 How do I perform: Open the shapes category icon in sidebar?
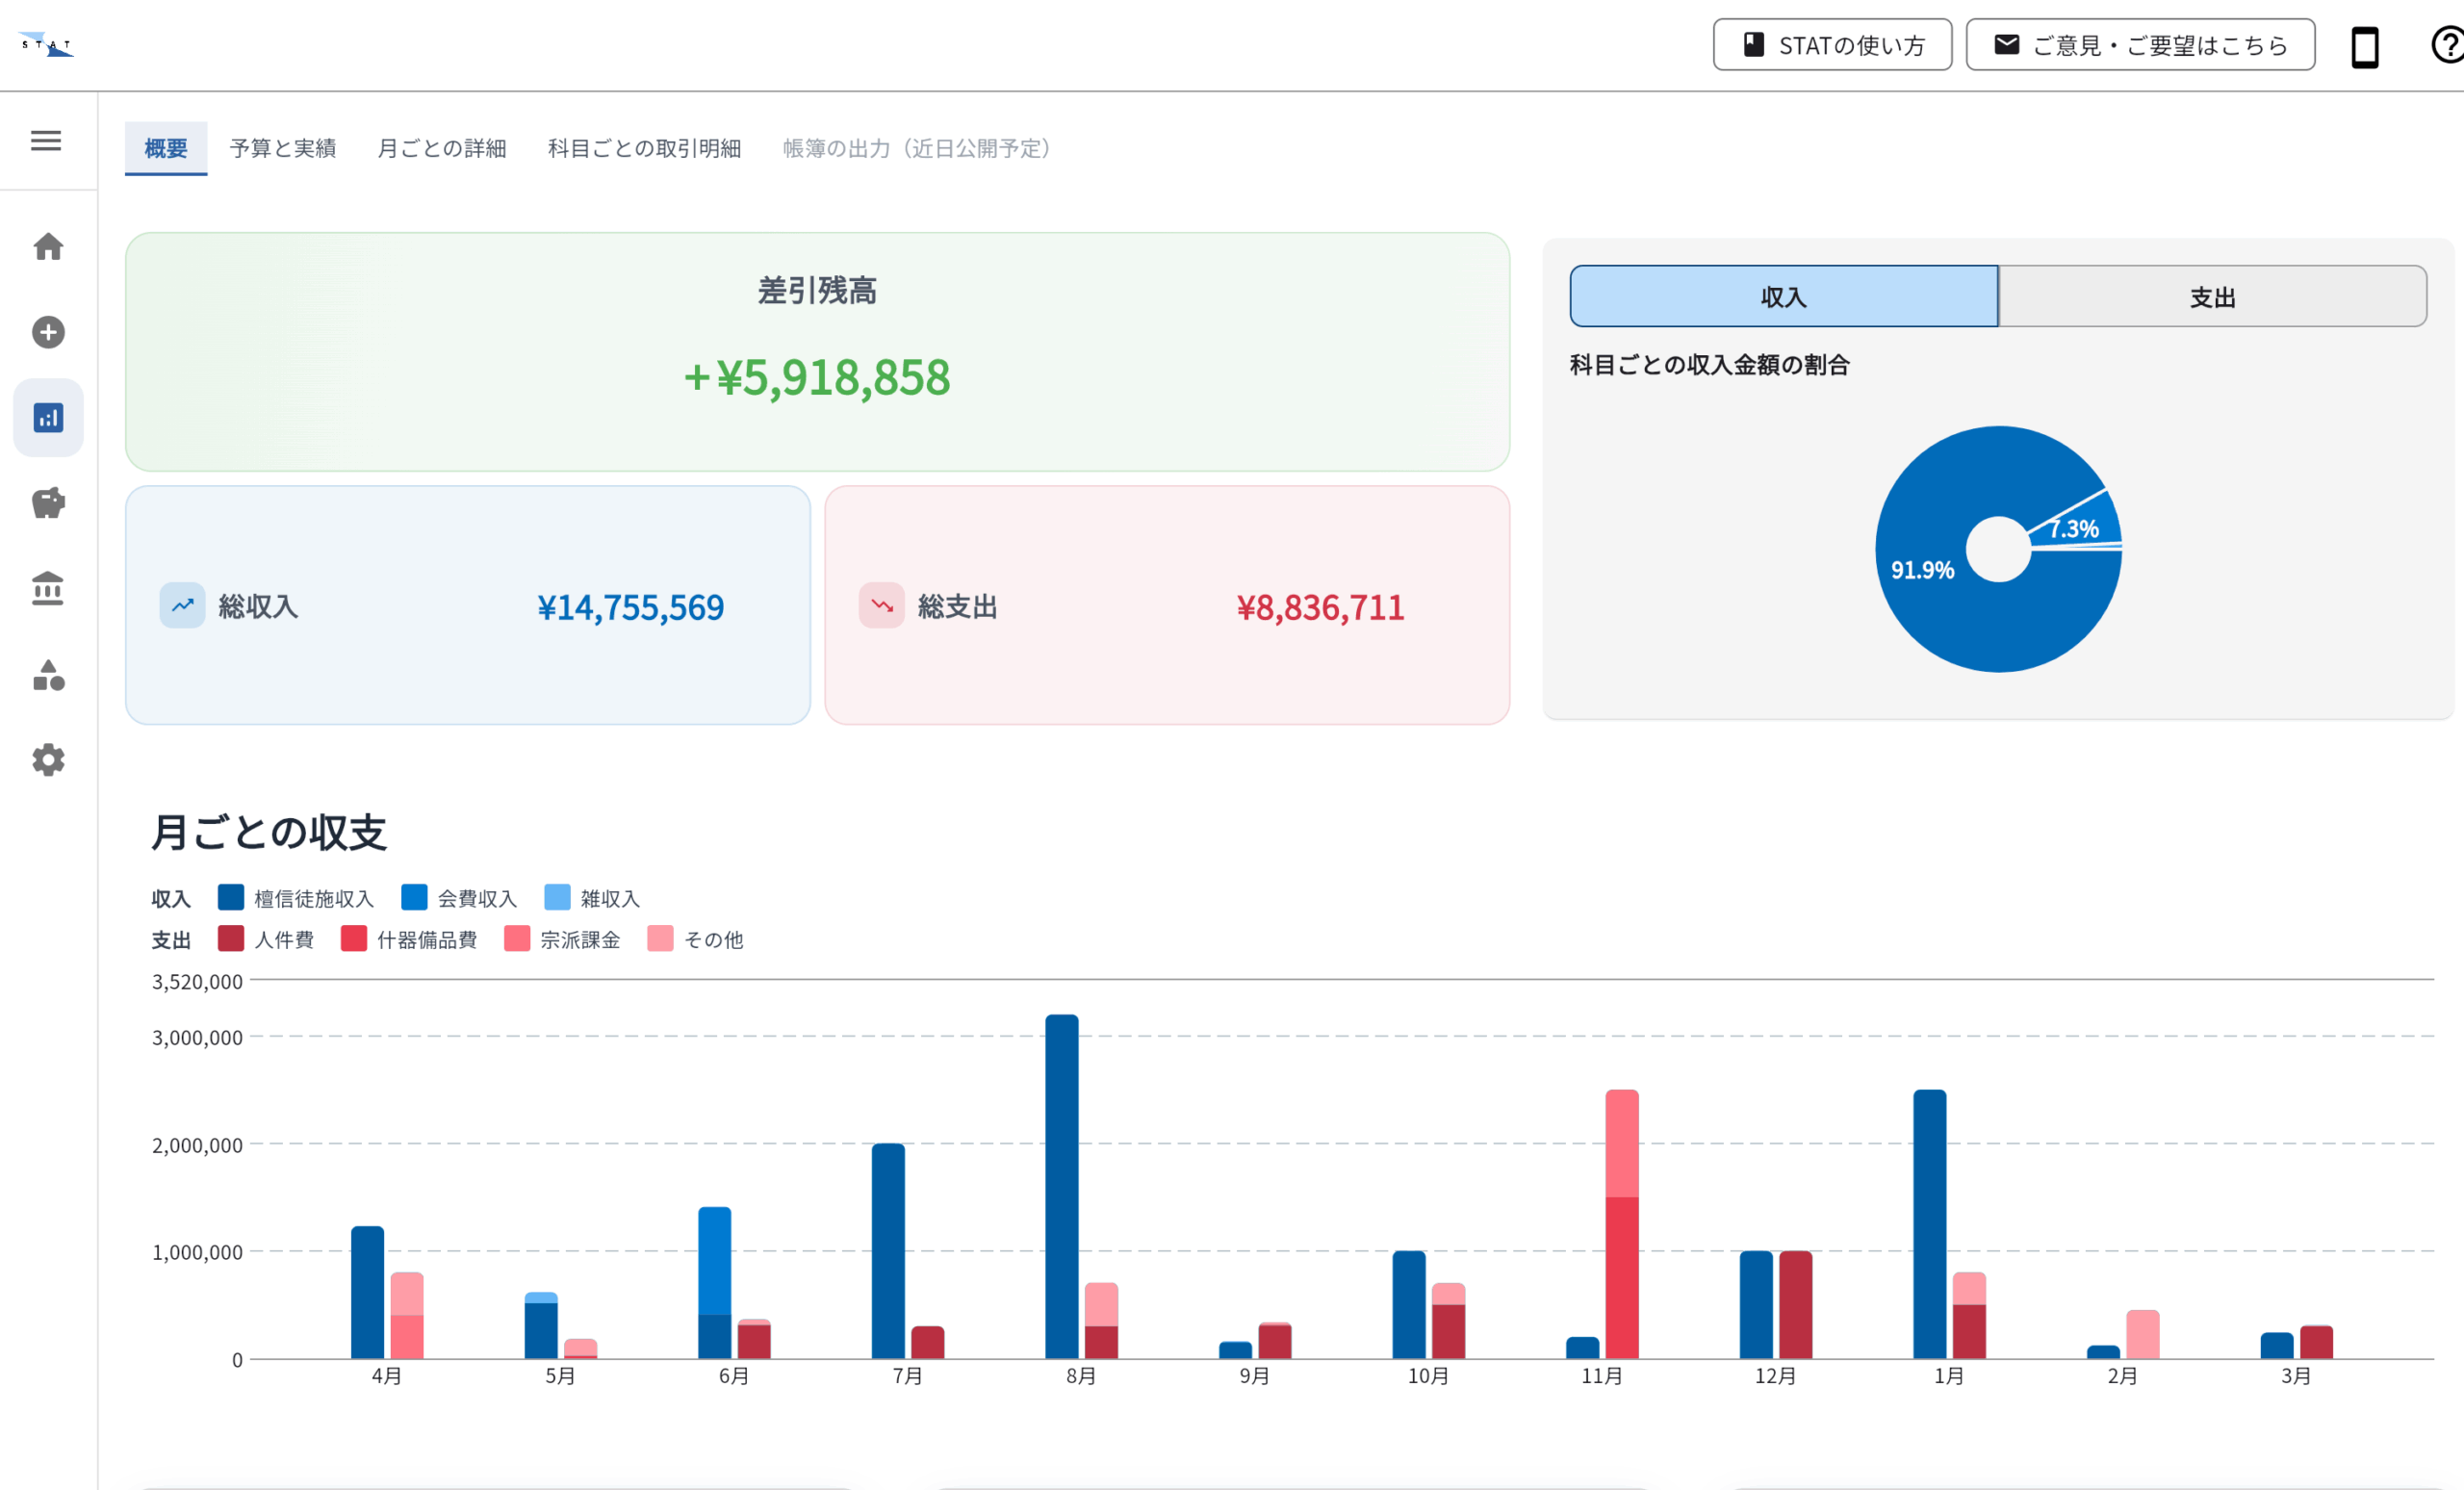click(48, 675)
